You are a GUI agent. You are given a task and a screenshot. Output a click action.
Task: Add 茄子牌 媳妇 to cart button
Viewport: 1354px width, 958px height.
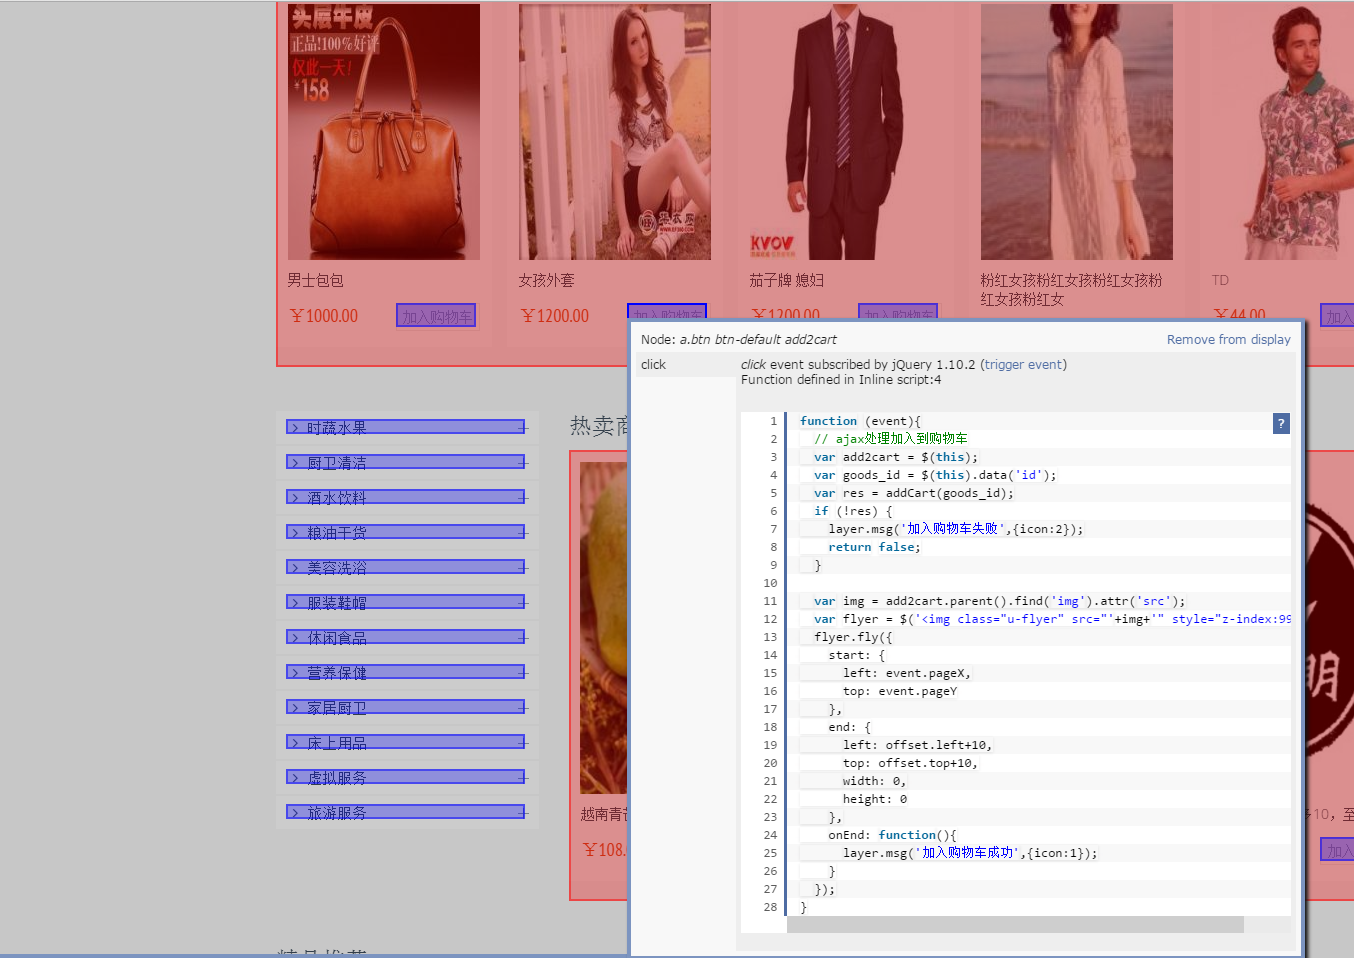coord(898,312)
